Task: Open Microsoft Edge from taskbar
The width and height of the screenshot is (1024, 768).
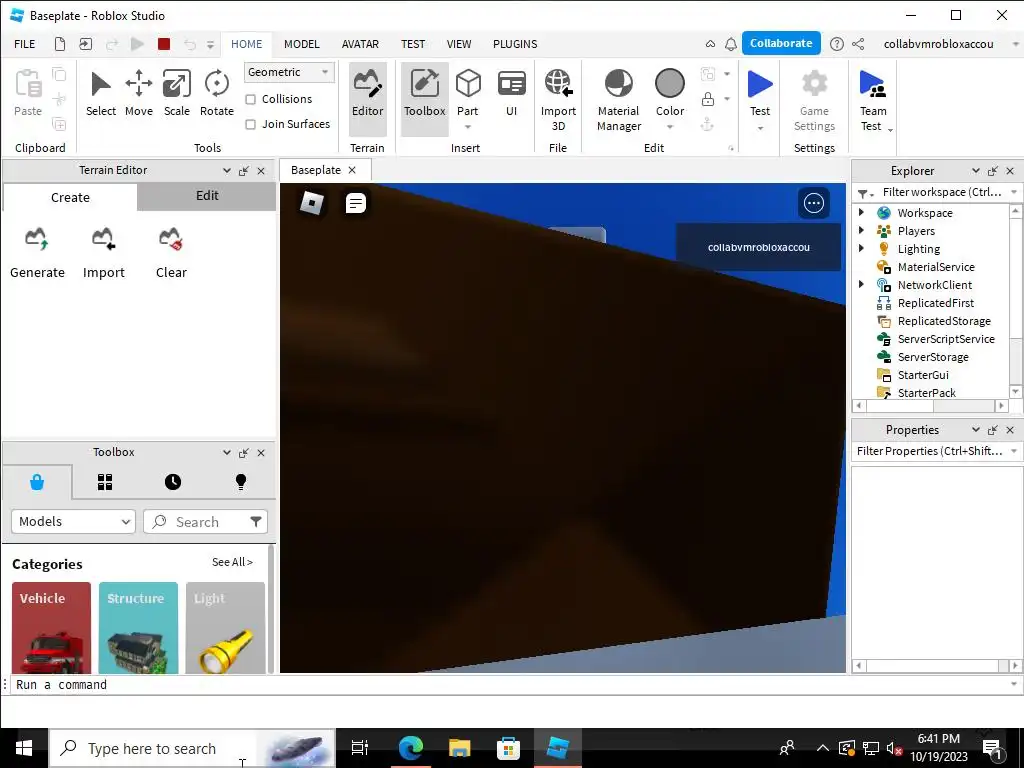Action: (411, 748)
